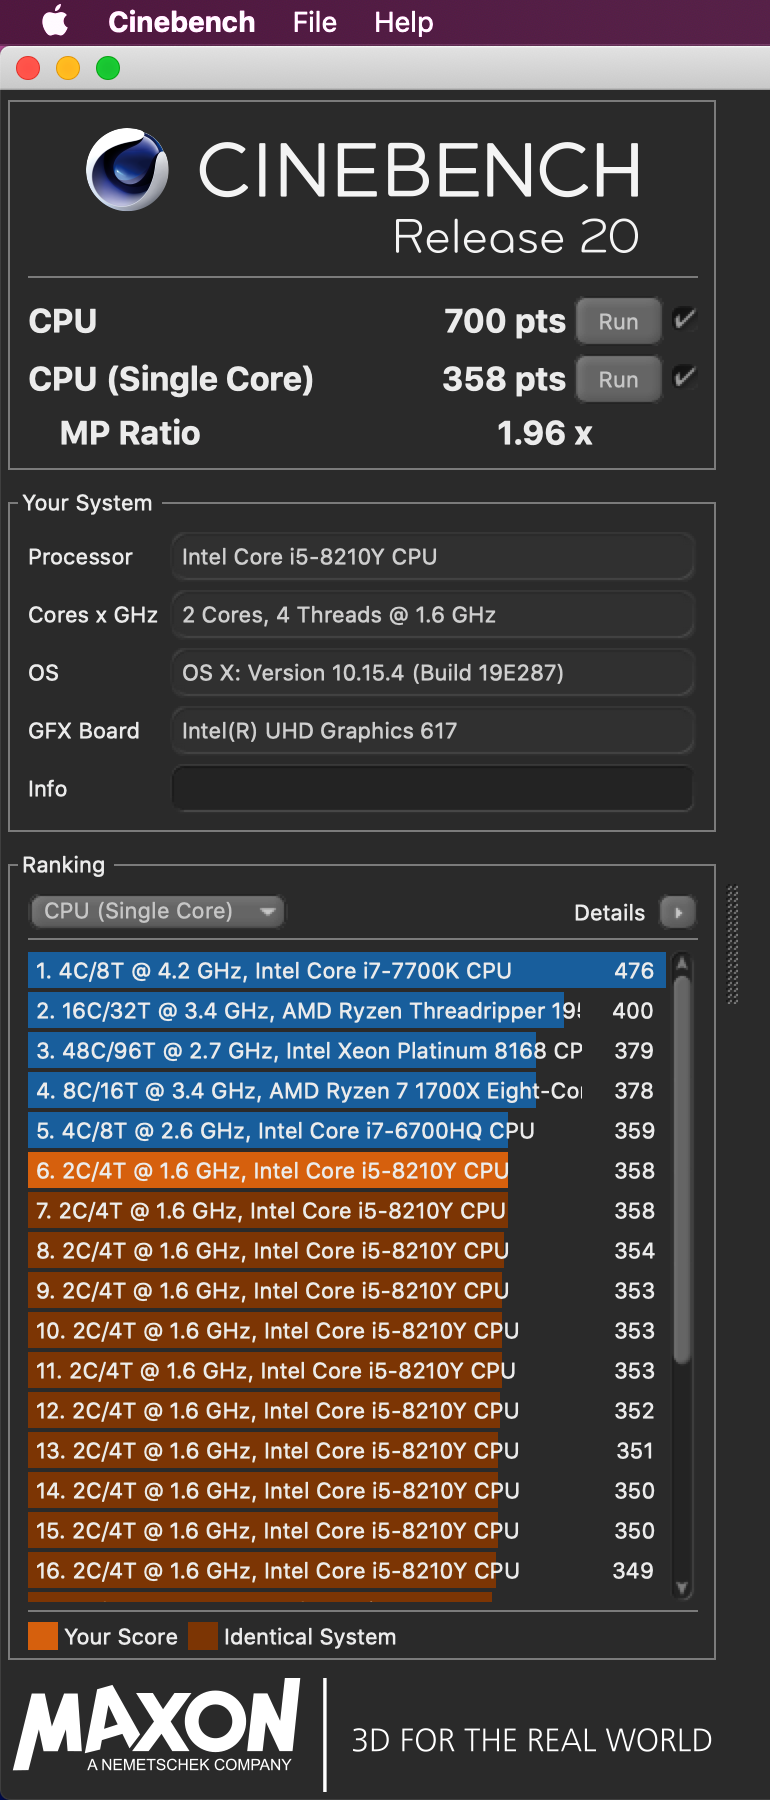The width and height of the screenshot is (770, 1800).
Task: Click the empty Info text field
Action: 432,788
